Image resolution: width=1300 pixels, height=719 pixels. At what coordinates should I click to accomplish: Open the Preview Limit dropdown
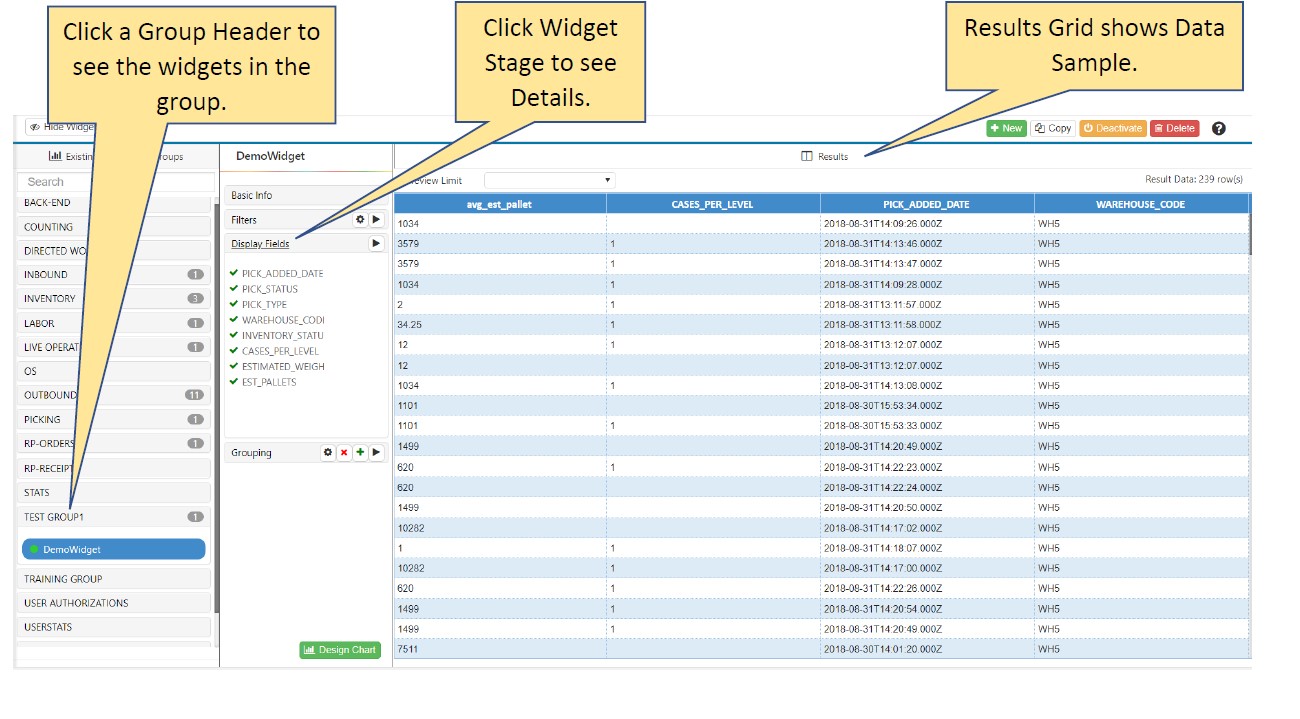[x=549, y=181]
